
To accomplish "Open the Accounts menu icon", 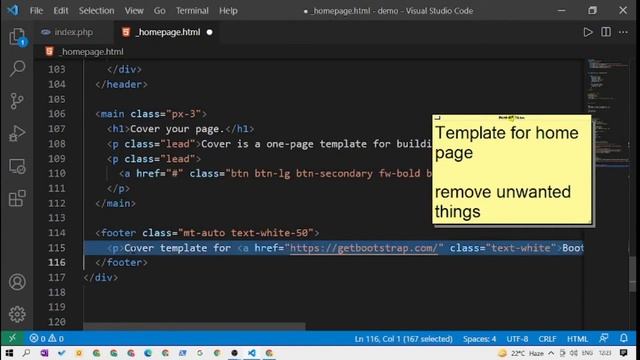I will pyautogui.click(x=17, y=282).
